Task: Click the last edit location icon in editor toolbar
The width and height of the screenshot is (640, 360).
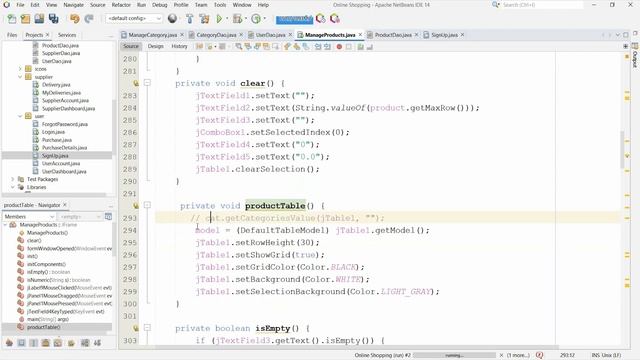Action: point(200,47)
